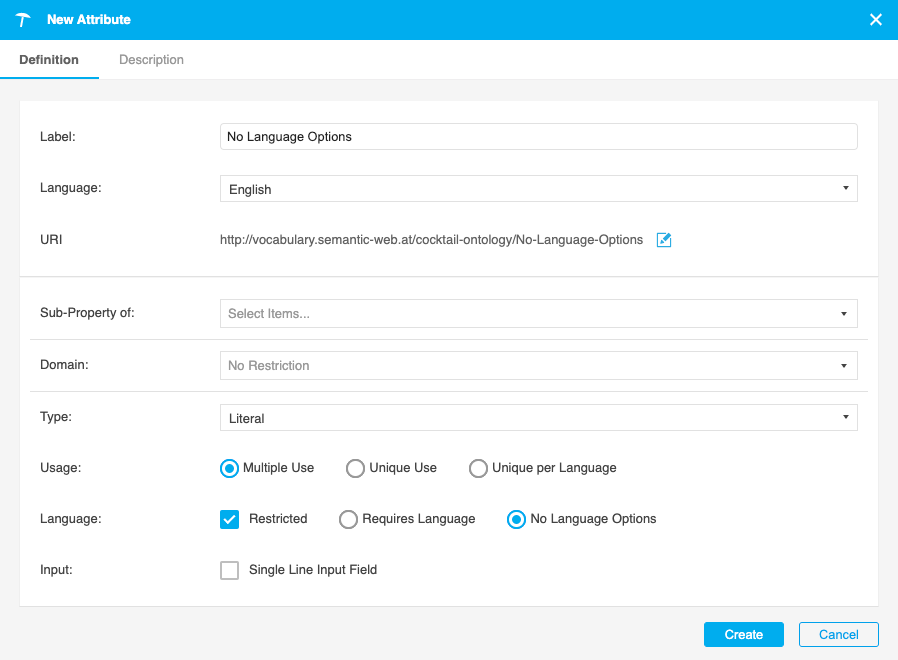
Task: Click the application logo in the header
Action: click(x=22, y=19)
